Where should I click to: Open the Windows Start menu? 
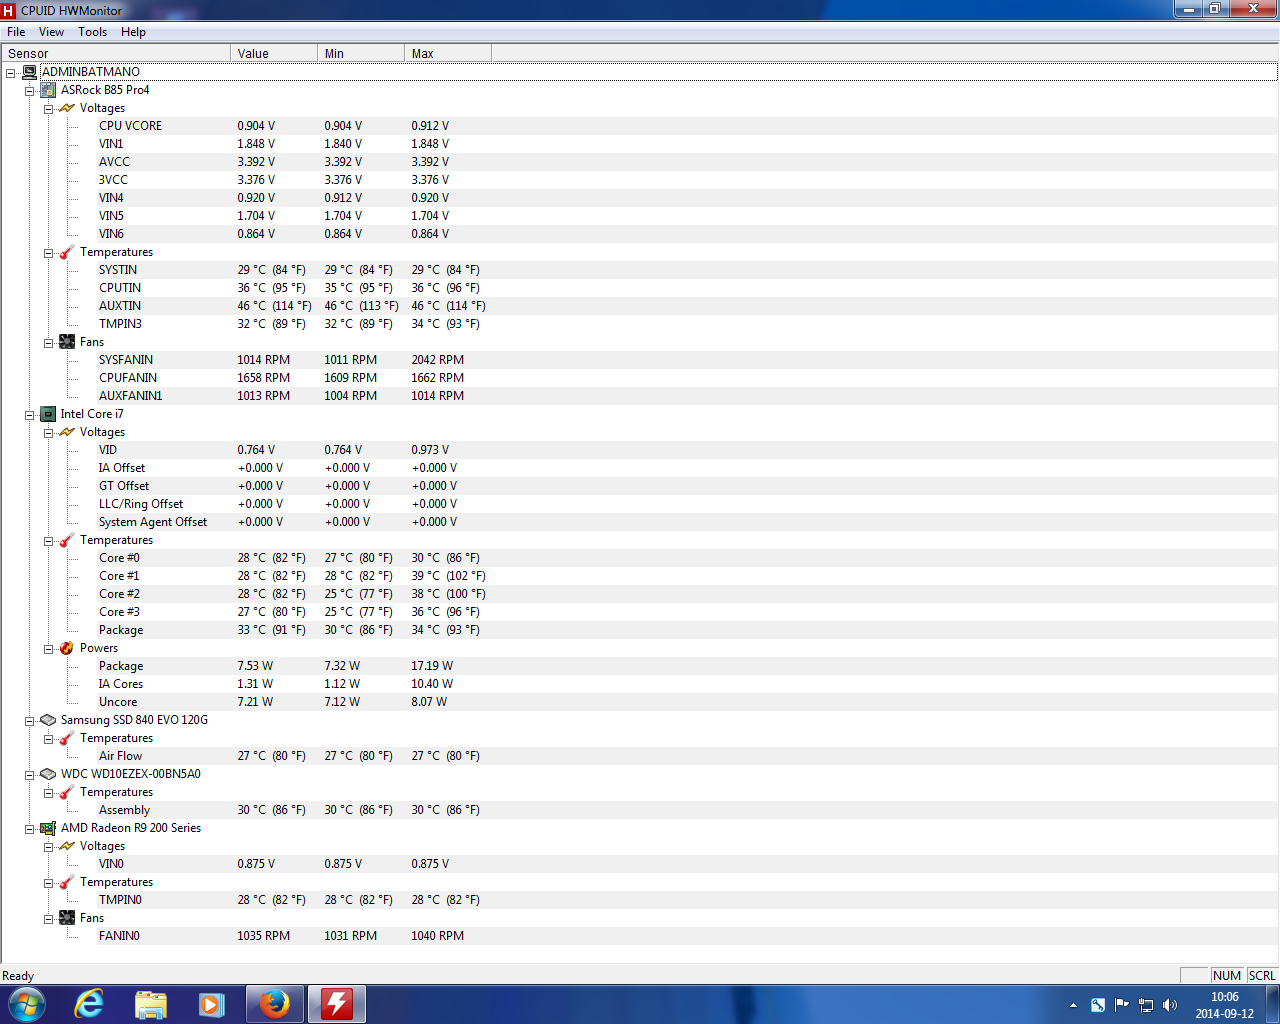point(26,1004)
